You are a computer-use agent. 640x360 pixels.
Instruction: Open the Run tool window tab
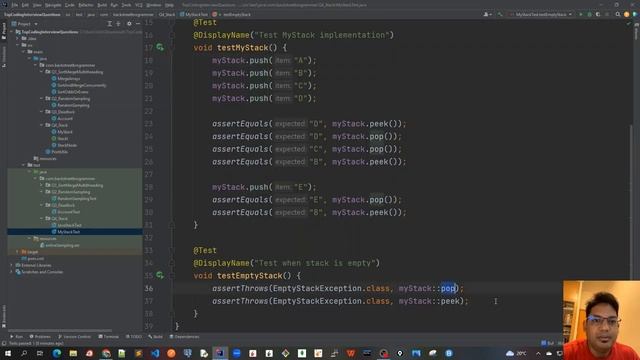coord(17,337)
